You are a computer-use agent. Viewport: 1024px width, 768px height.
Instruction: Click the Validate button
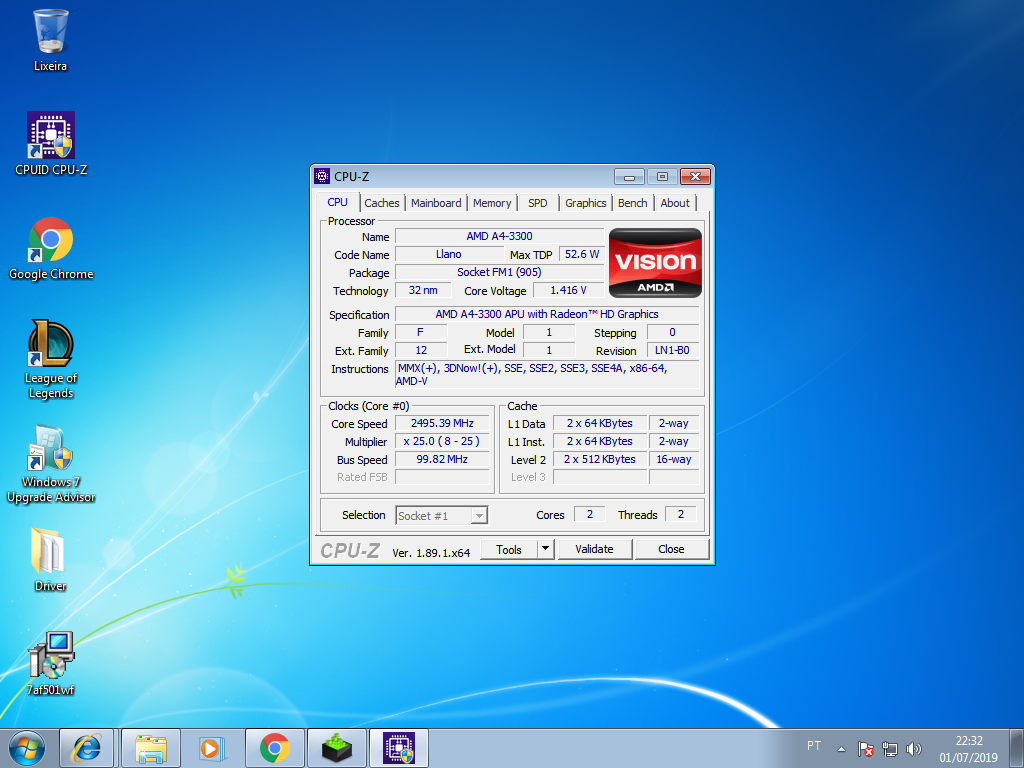594,549
